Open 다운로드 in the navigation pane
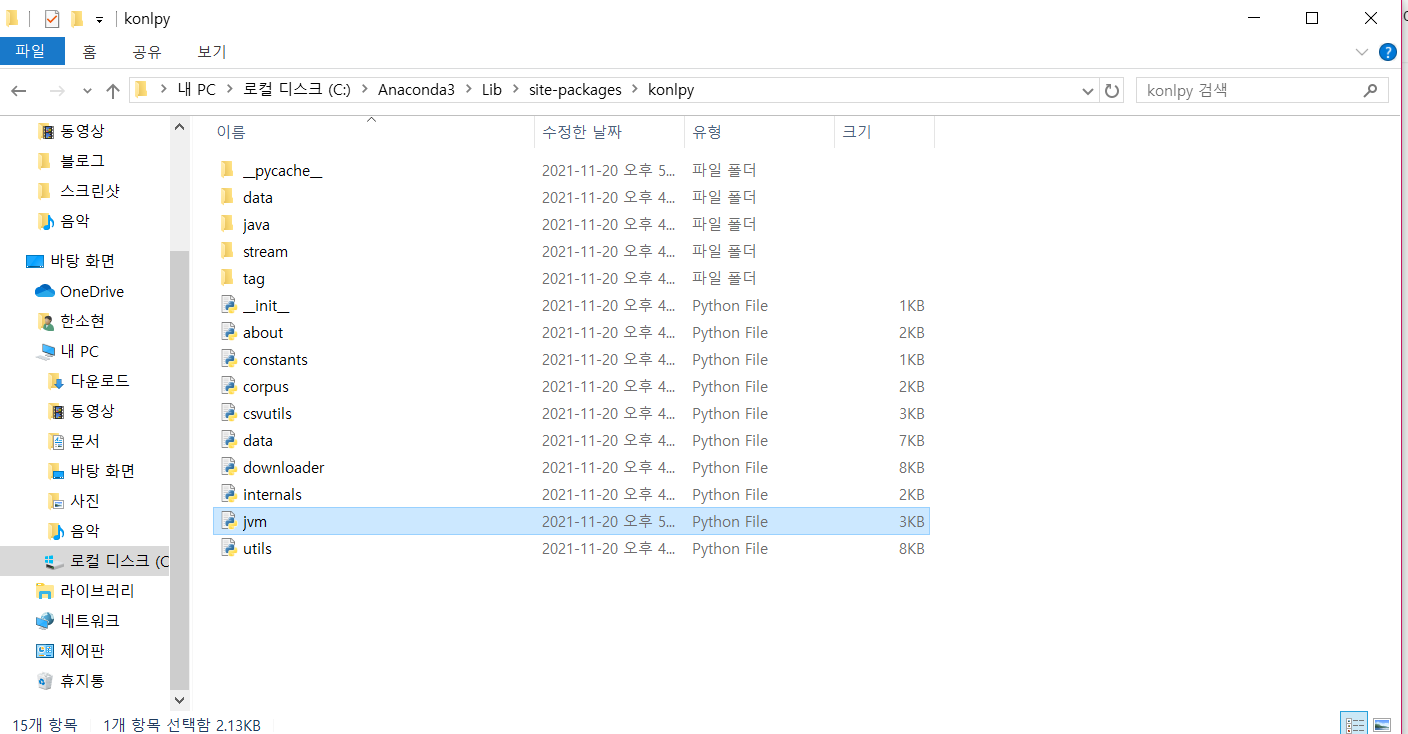1408x734 pixels. 99,381
